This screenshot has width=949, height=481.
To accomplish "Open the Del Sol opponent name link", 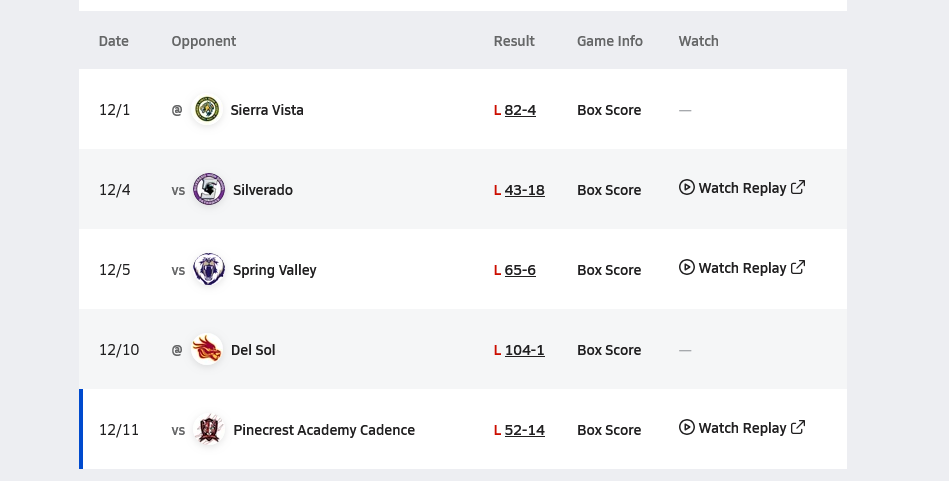I will pos(253,350).
